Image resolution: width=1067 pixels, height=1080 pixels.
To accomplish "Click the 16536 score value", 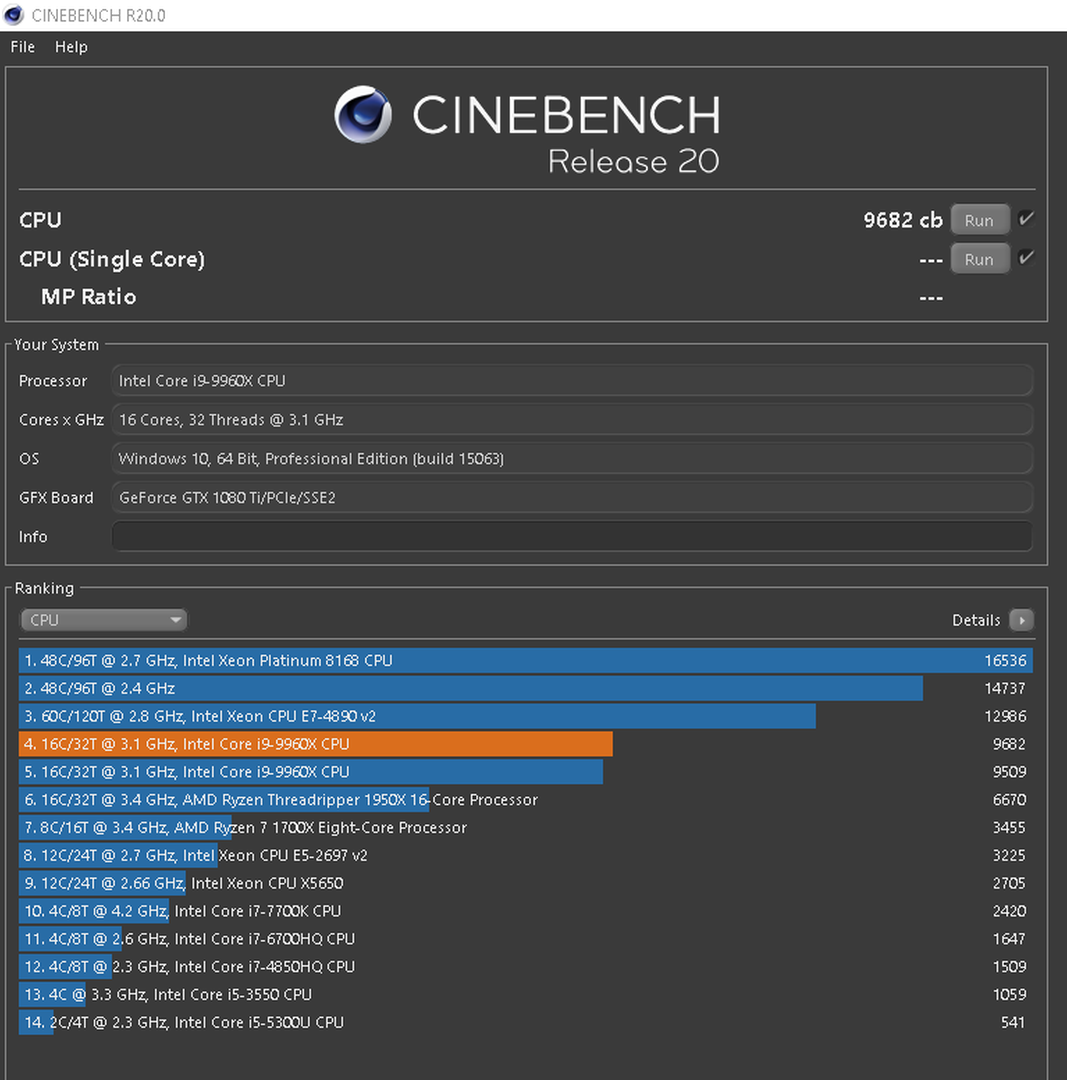I will point(1005,661).
